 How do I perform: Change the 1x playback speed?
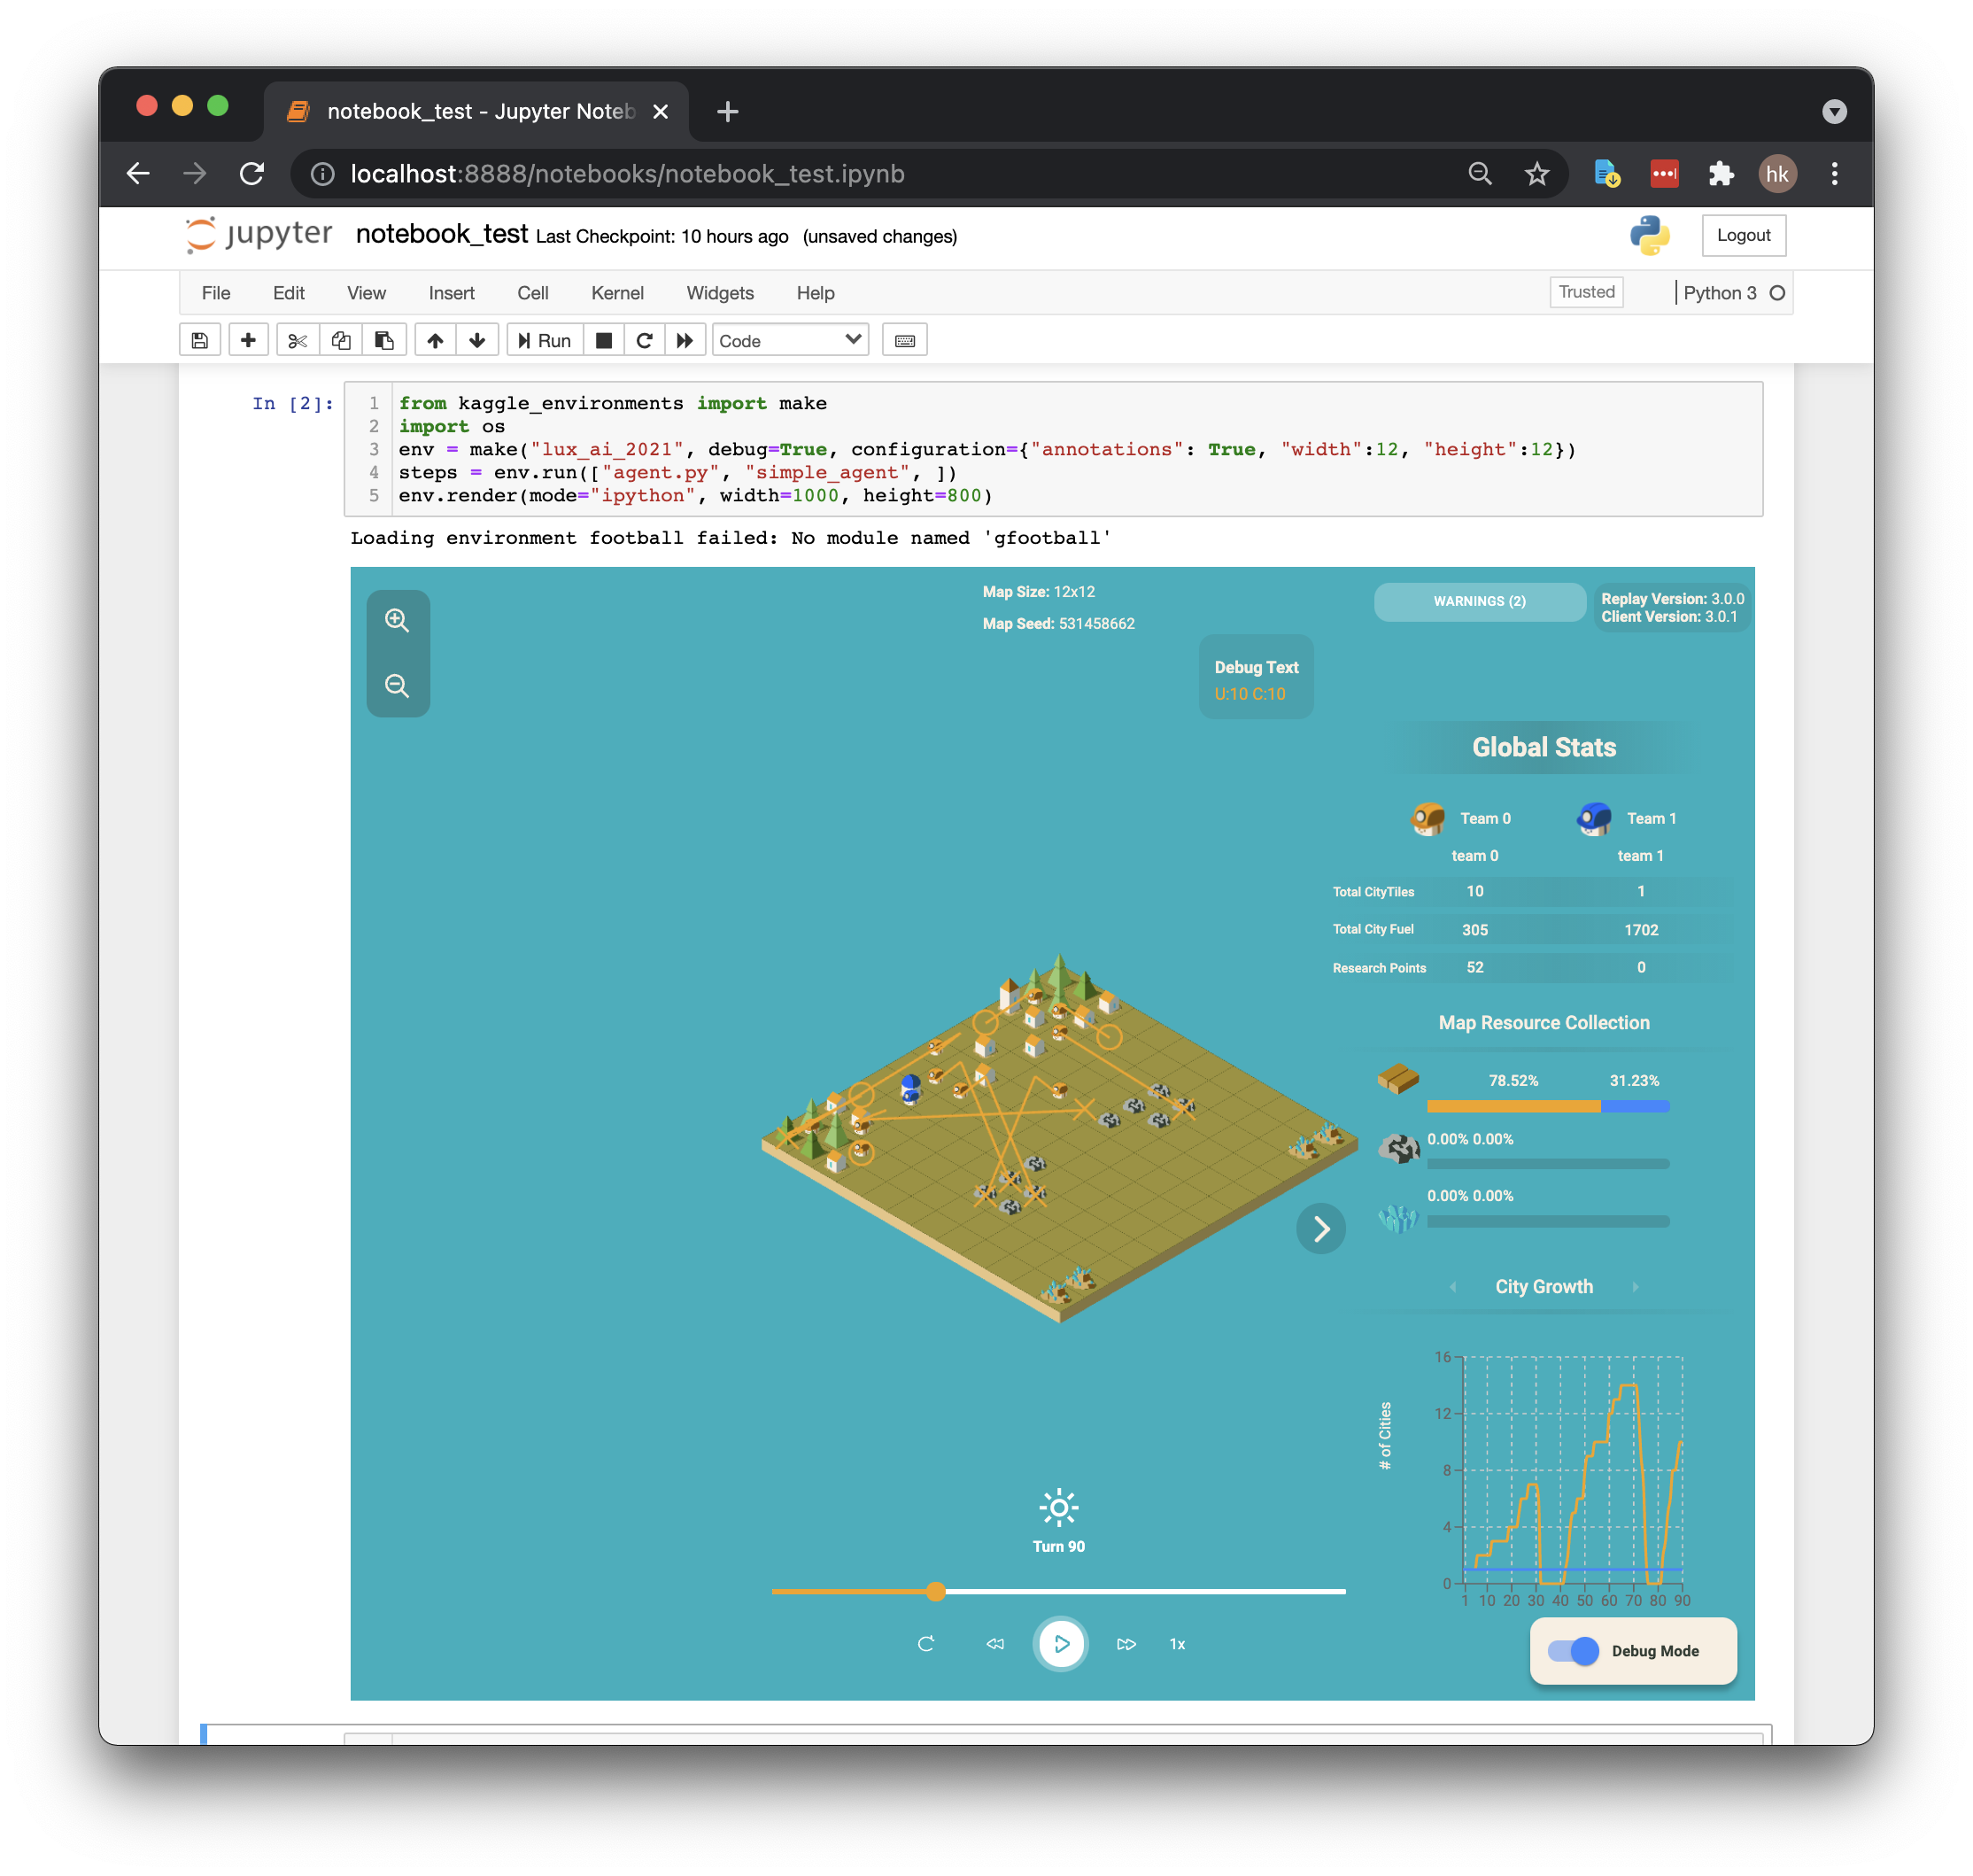[1177, 1644]
